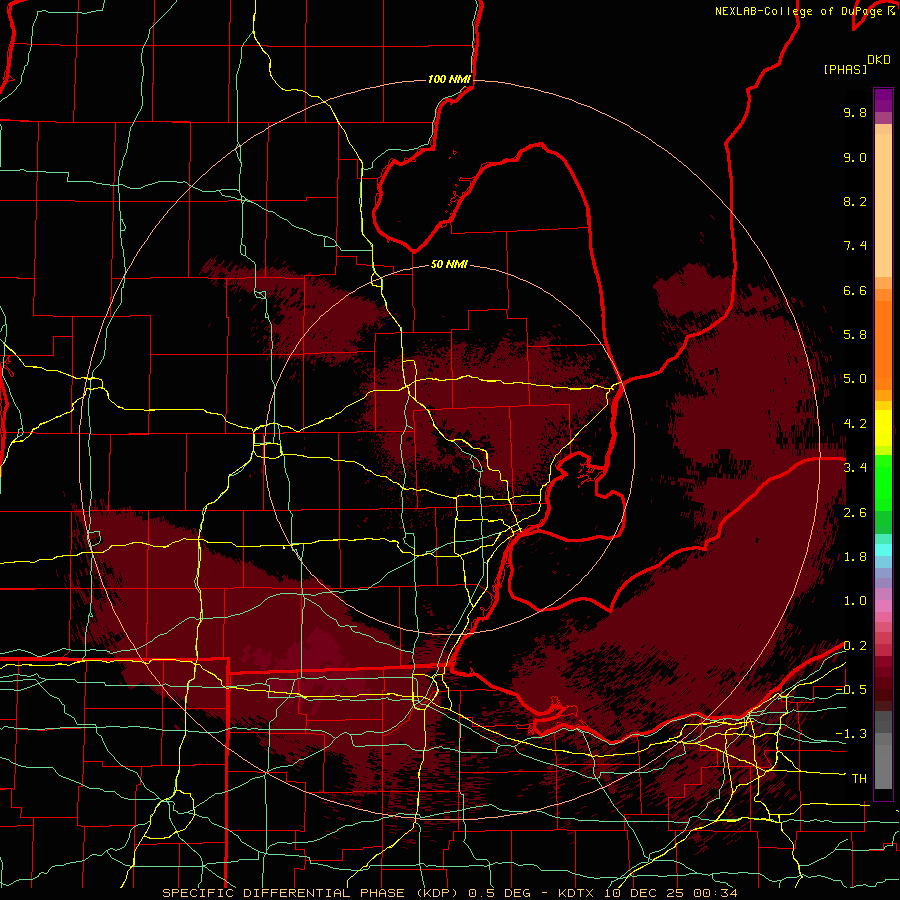
Task: Click the 1.8 scale value
Action: (855, 557)
